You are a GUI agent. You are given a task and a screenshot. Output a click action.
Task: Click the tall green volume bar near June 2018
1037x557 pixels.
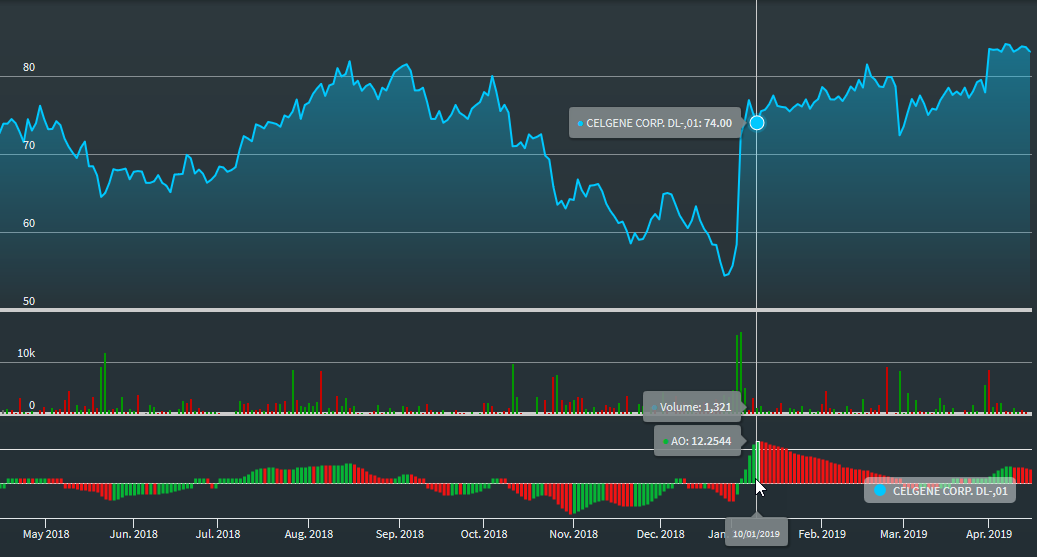104,383
